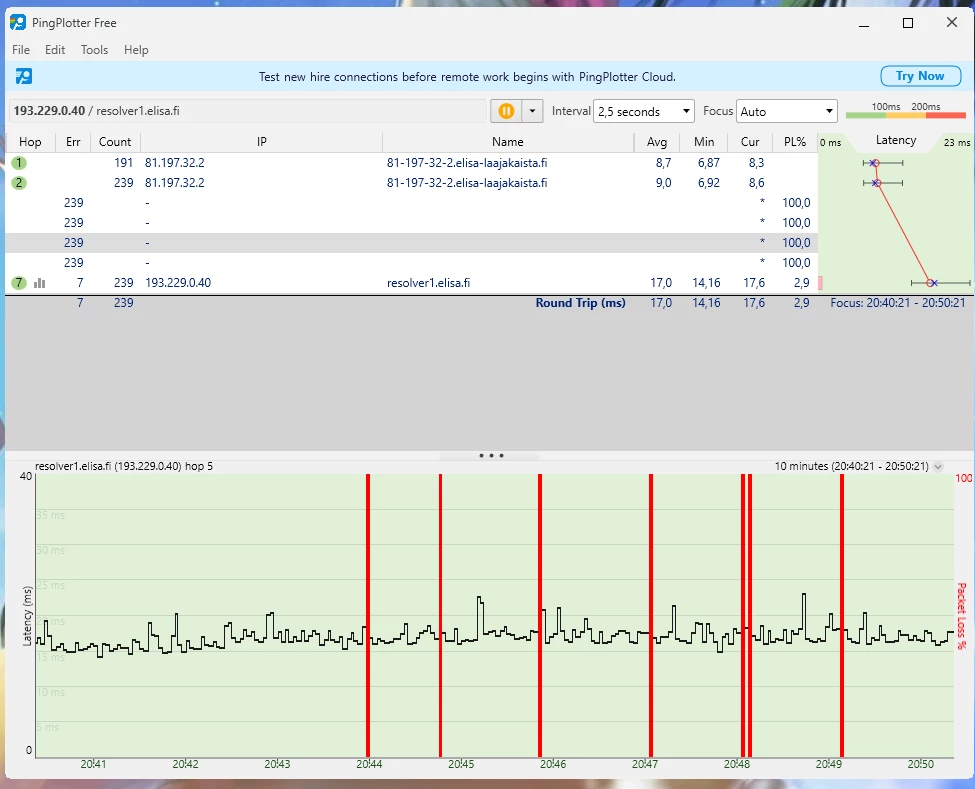Click the 20:50 time axis label
This screenshot has width=975, height=789.
click(x=920, y=764)
